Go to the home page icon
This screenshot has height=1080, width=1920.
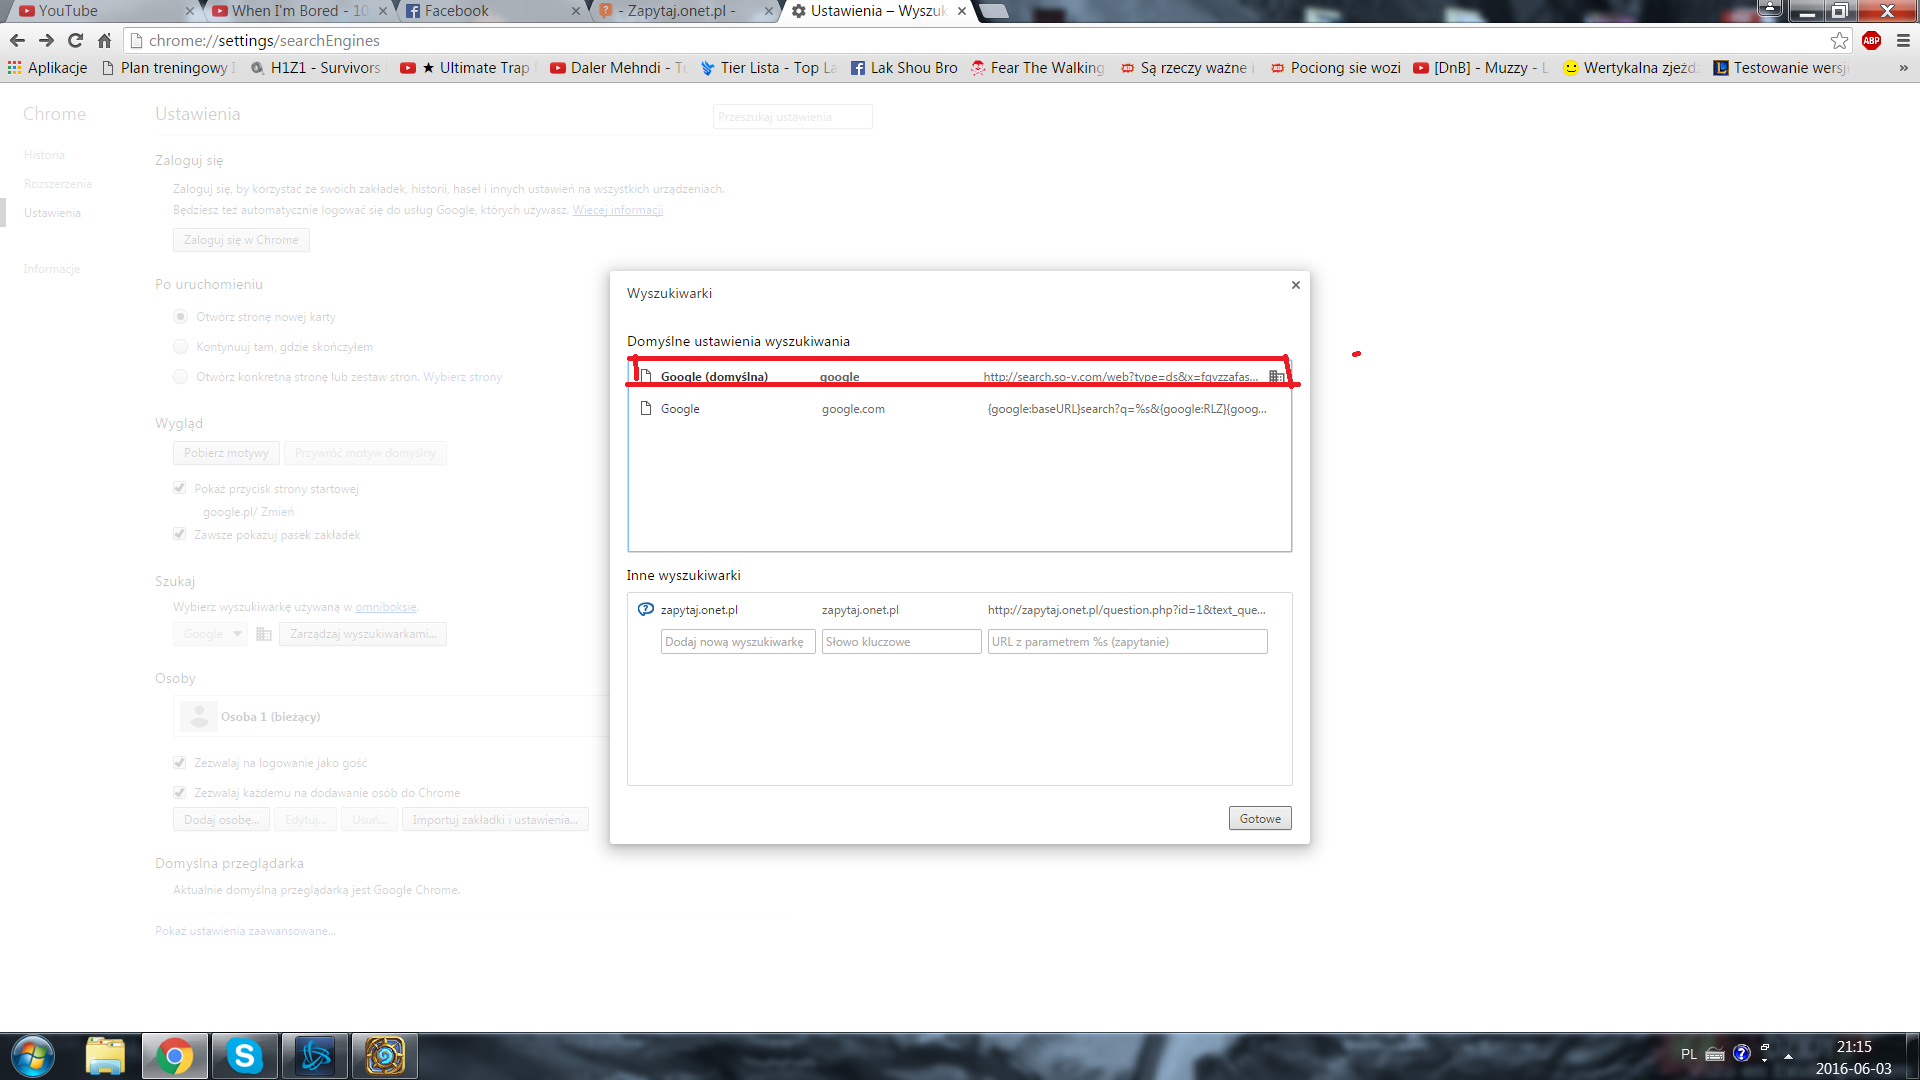coord(104,41)
